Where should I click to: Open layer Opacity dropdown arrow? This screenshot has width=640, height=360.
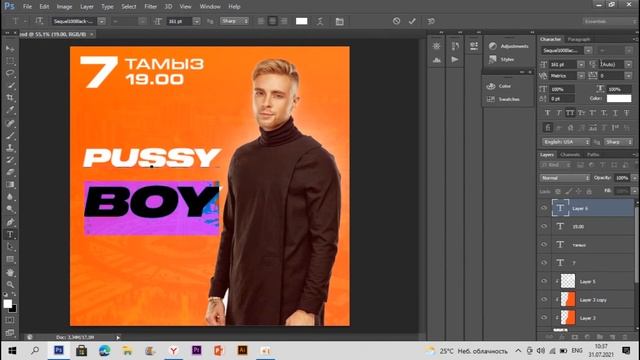[x=635, y=178]
